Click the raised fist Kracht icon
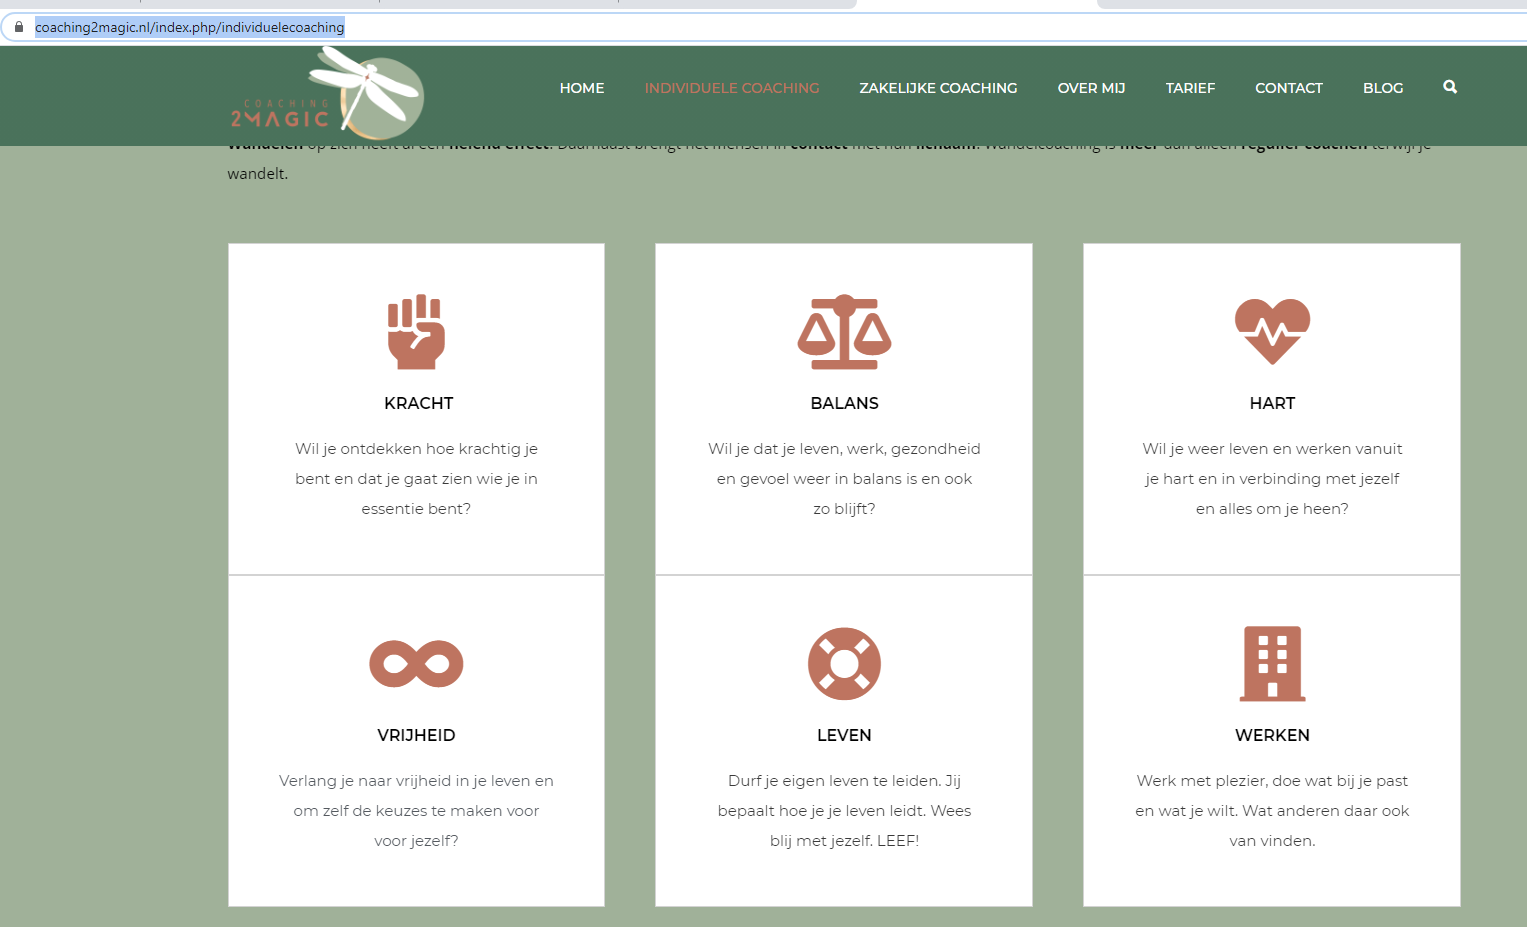 click(416, 332)
